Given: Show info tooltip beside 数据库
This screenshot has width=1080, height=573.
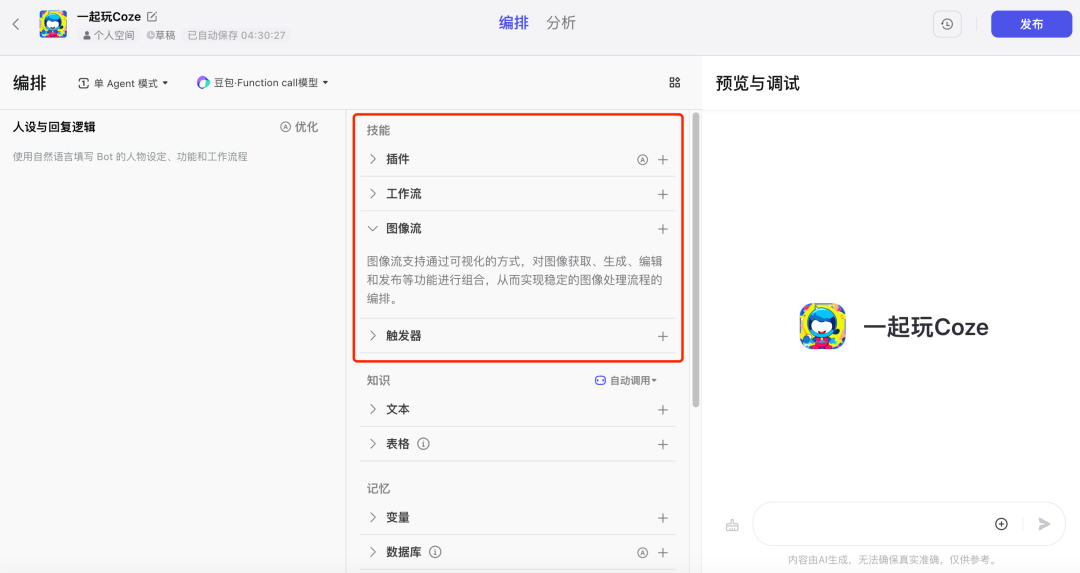Looking at the screenshot, I should click(x=435, y=552).
